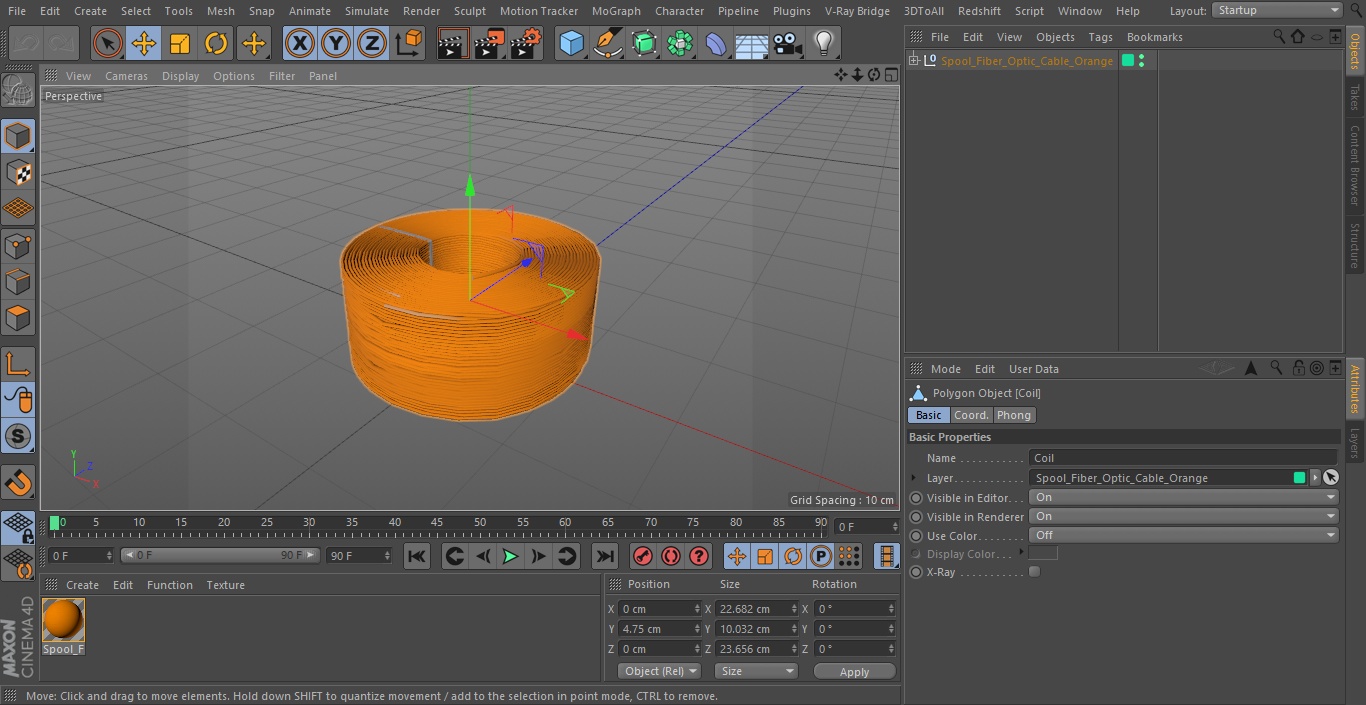Open Object manager Bookmarks menu
This screenshot has width=1366, height=705.
pos(1154,37)
